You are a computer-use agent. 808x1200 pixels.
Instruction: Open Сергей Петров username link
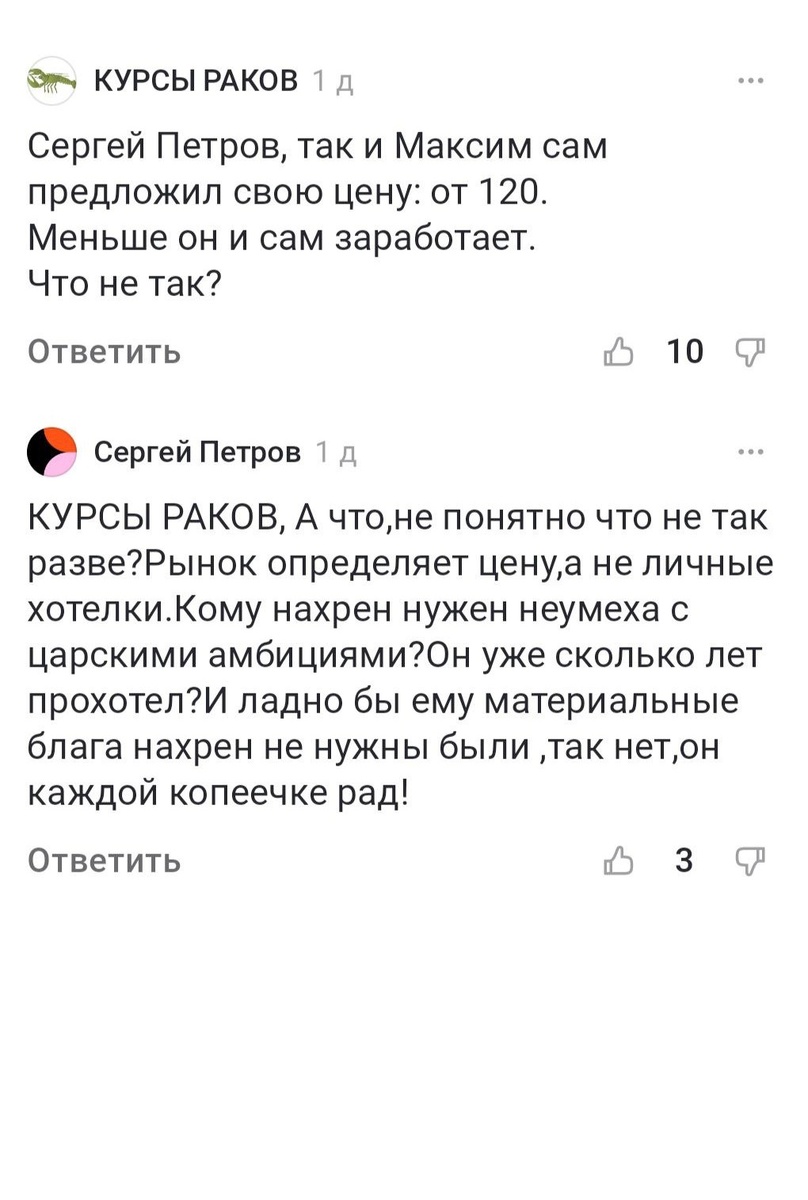197,452
